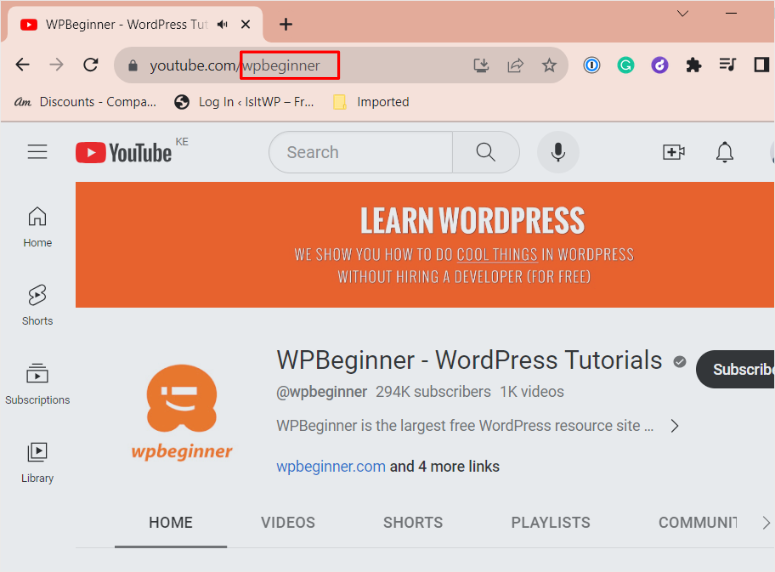Click the '1K videos' text

point(532,392)
